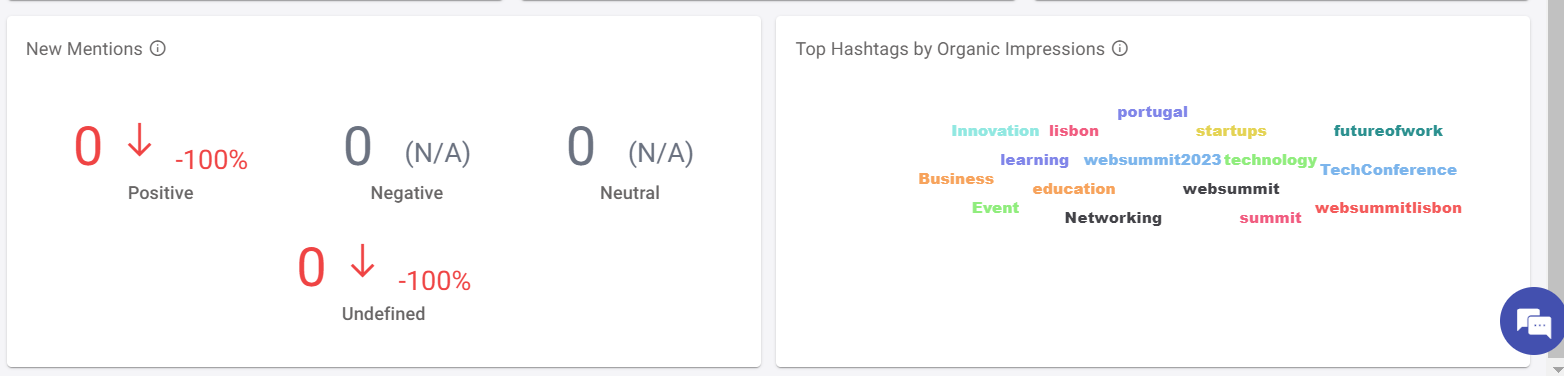The image size is (1564, 376).
Task: Click the Event hashtag
Action: [995, 208]
